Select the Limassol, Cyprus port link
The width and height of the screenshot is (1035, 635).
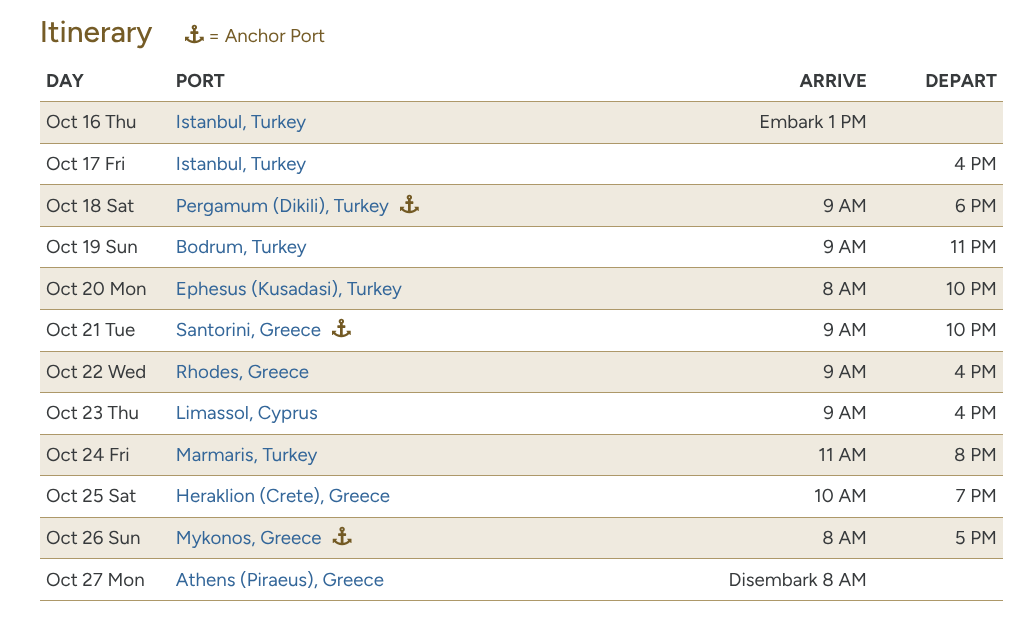247,413
